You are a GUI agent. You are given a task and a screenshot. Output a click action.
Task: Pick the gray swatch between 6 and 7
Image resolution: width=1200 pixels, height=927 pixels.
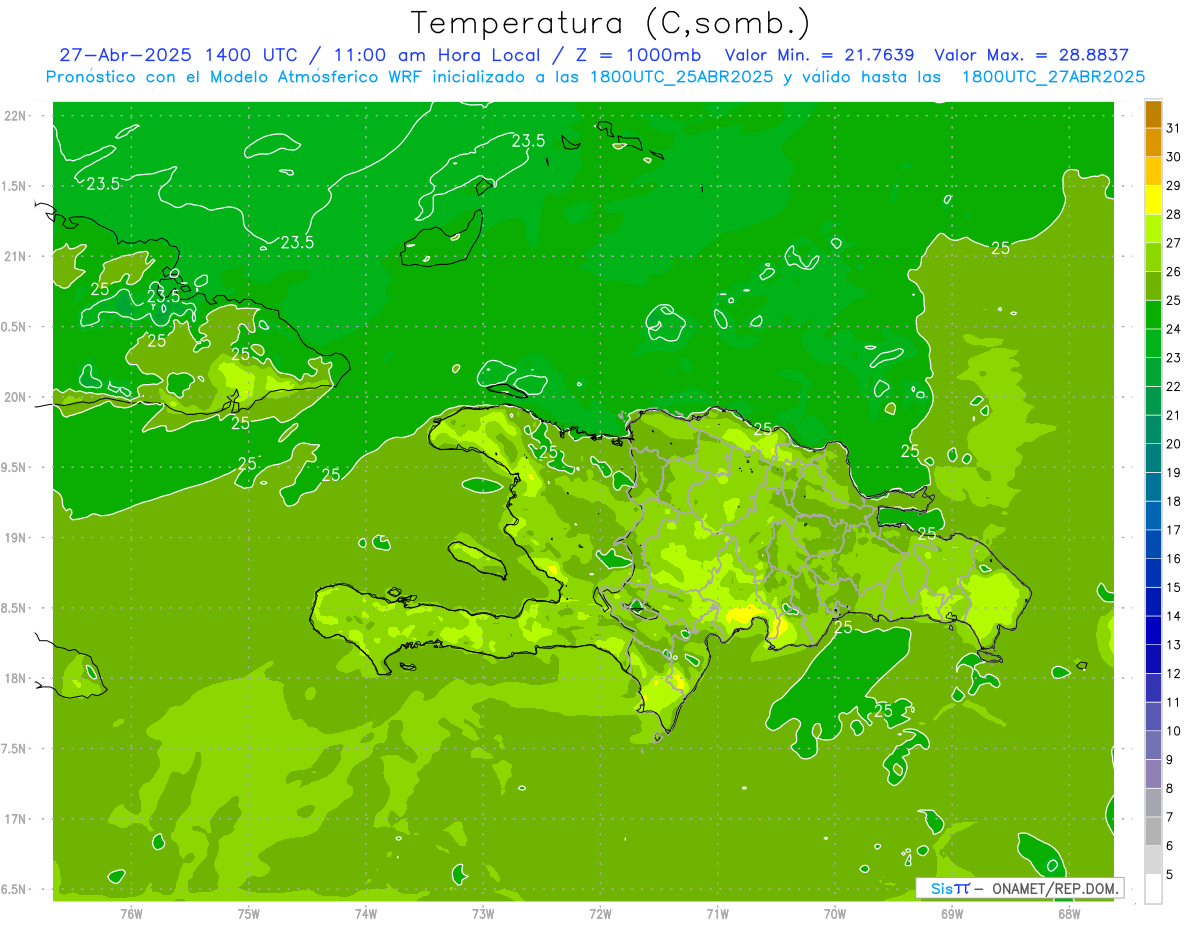pyautogui.click(x=1153, y=832)
